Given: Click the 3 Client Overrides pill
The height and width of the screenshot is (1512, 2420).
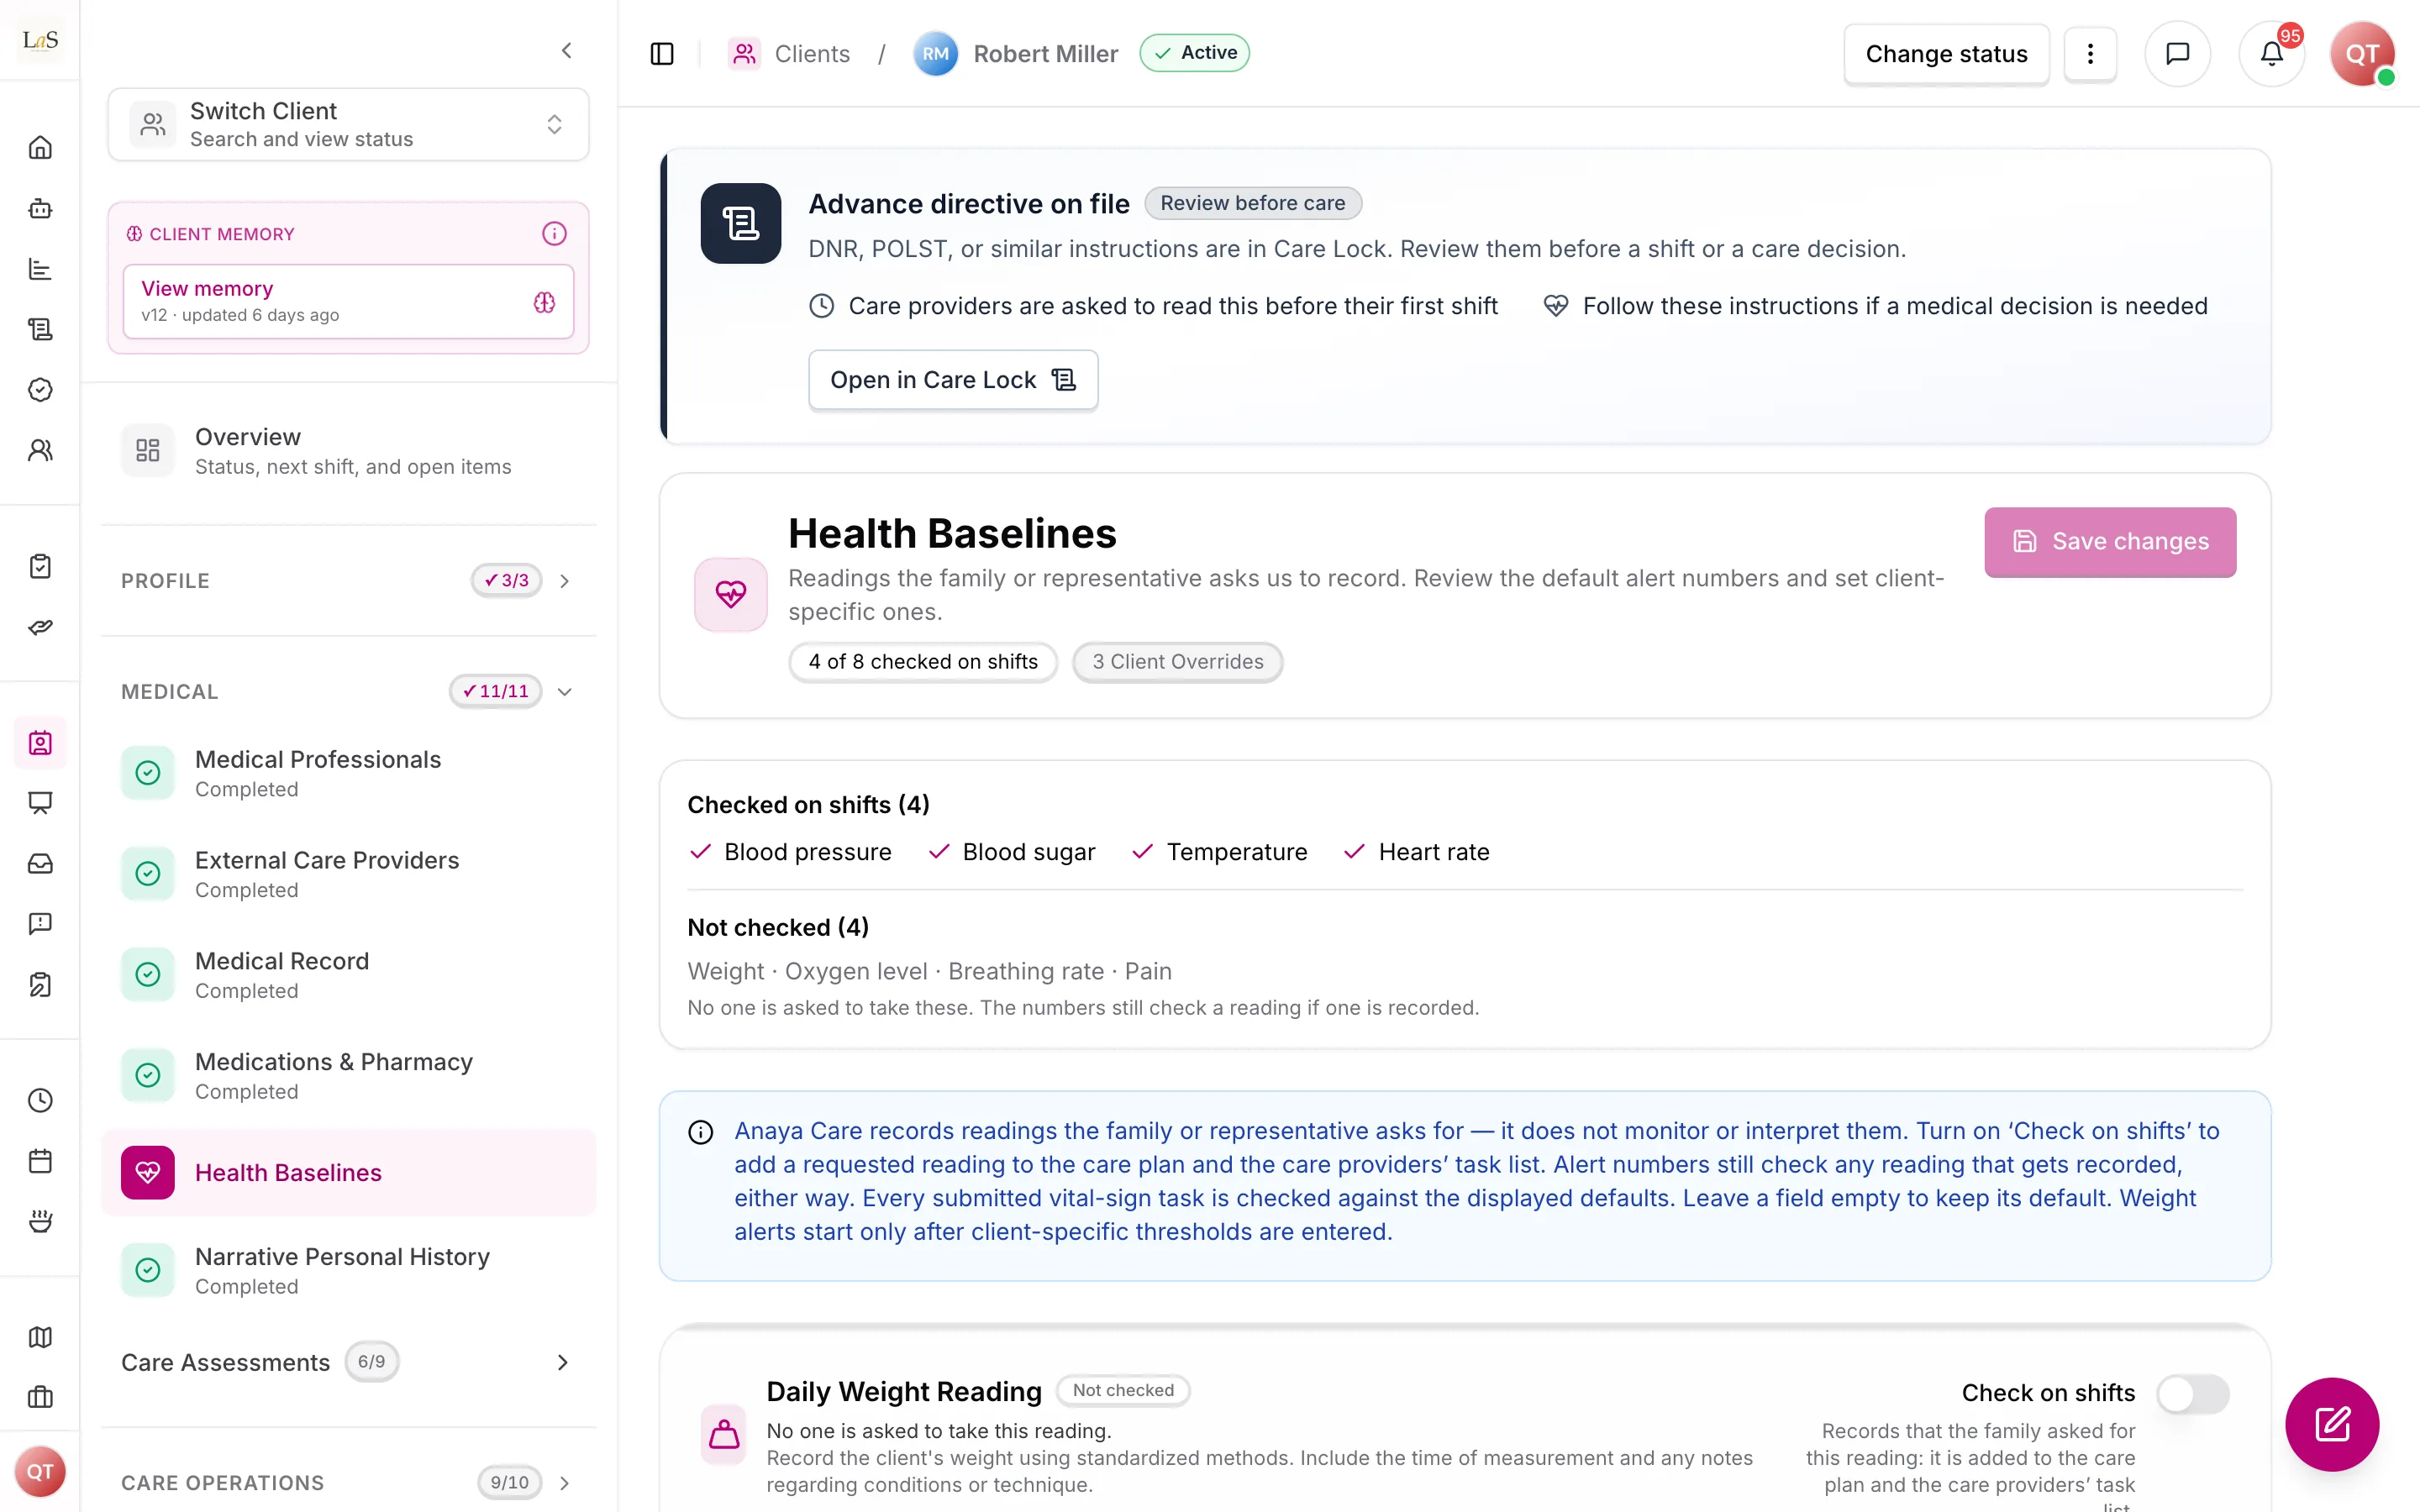Looking at the screenshot, I should click(1177, 662).
